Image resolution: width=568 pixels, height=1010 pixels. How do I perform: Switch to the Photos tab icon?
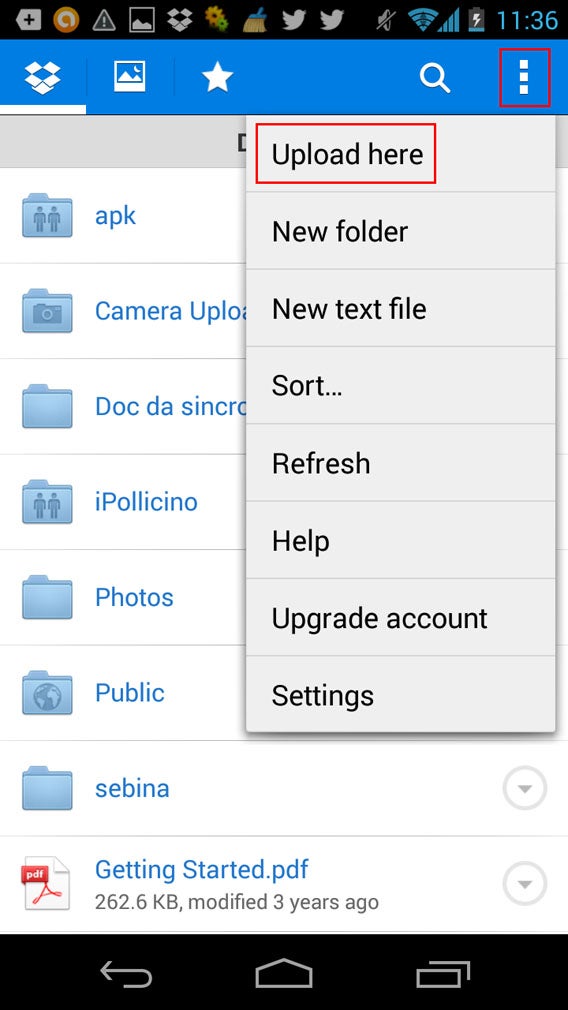pos(129,77)
